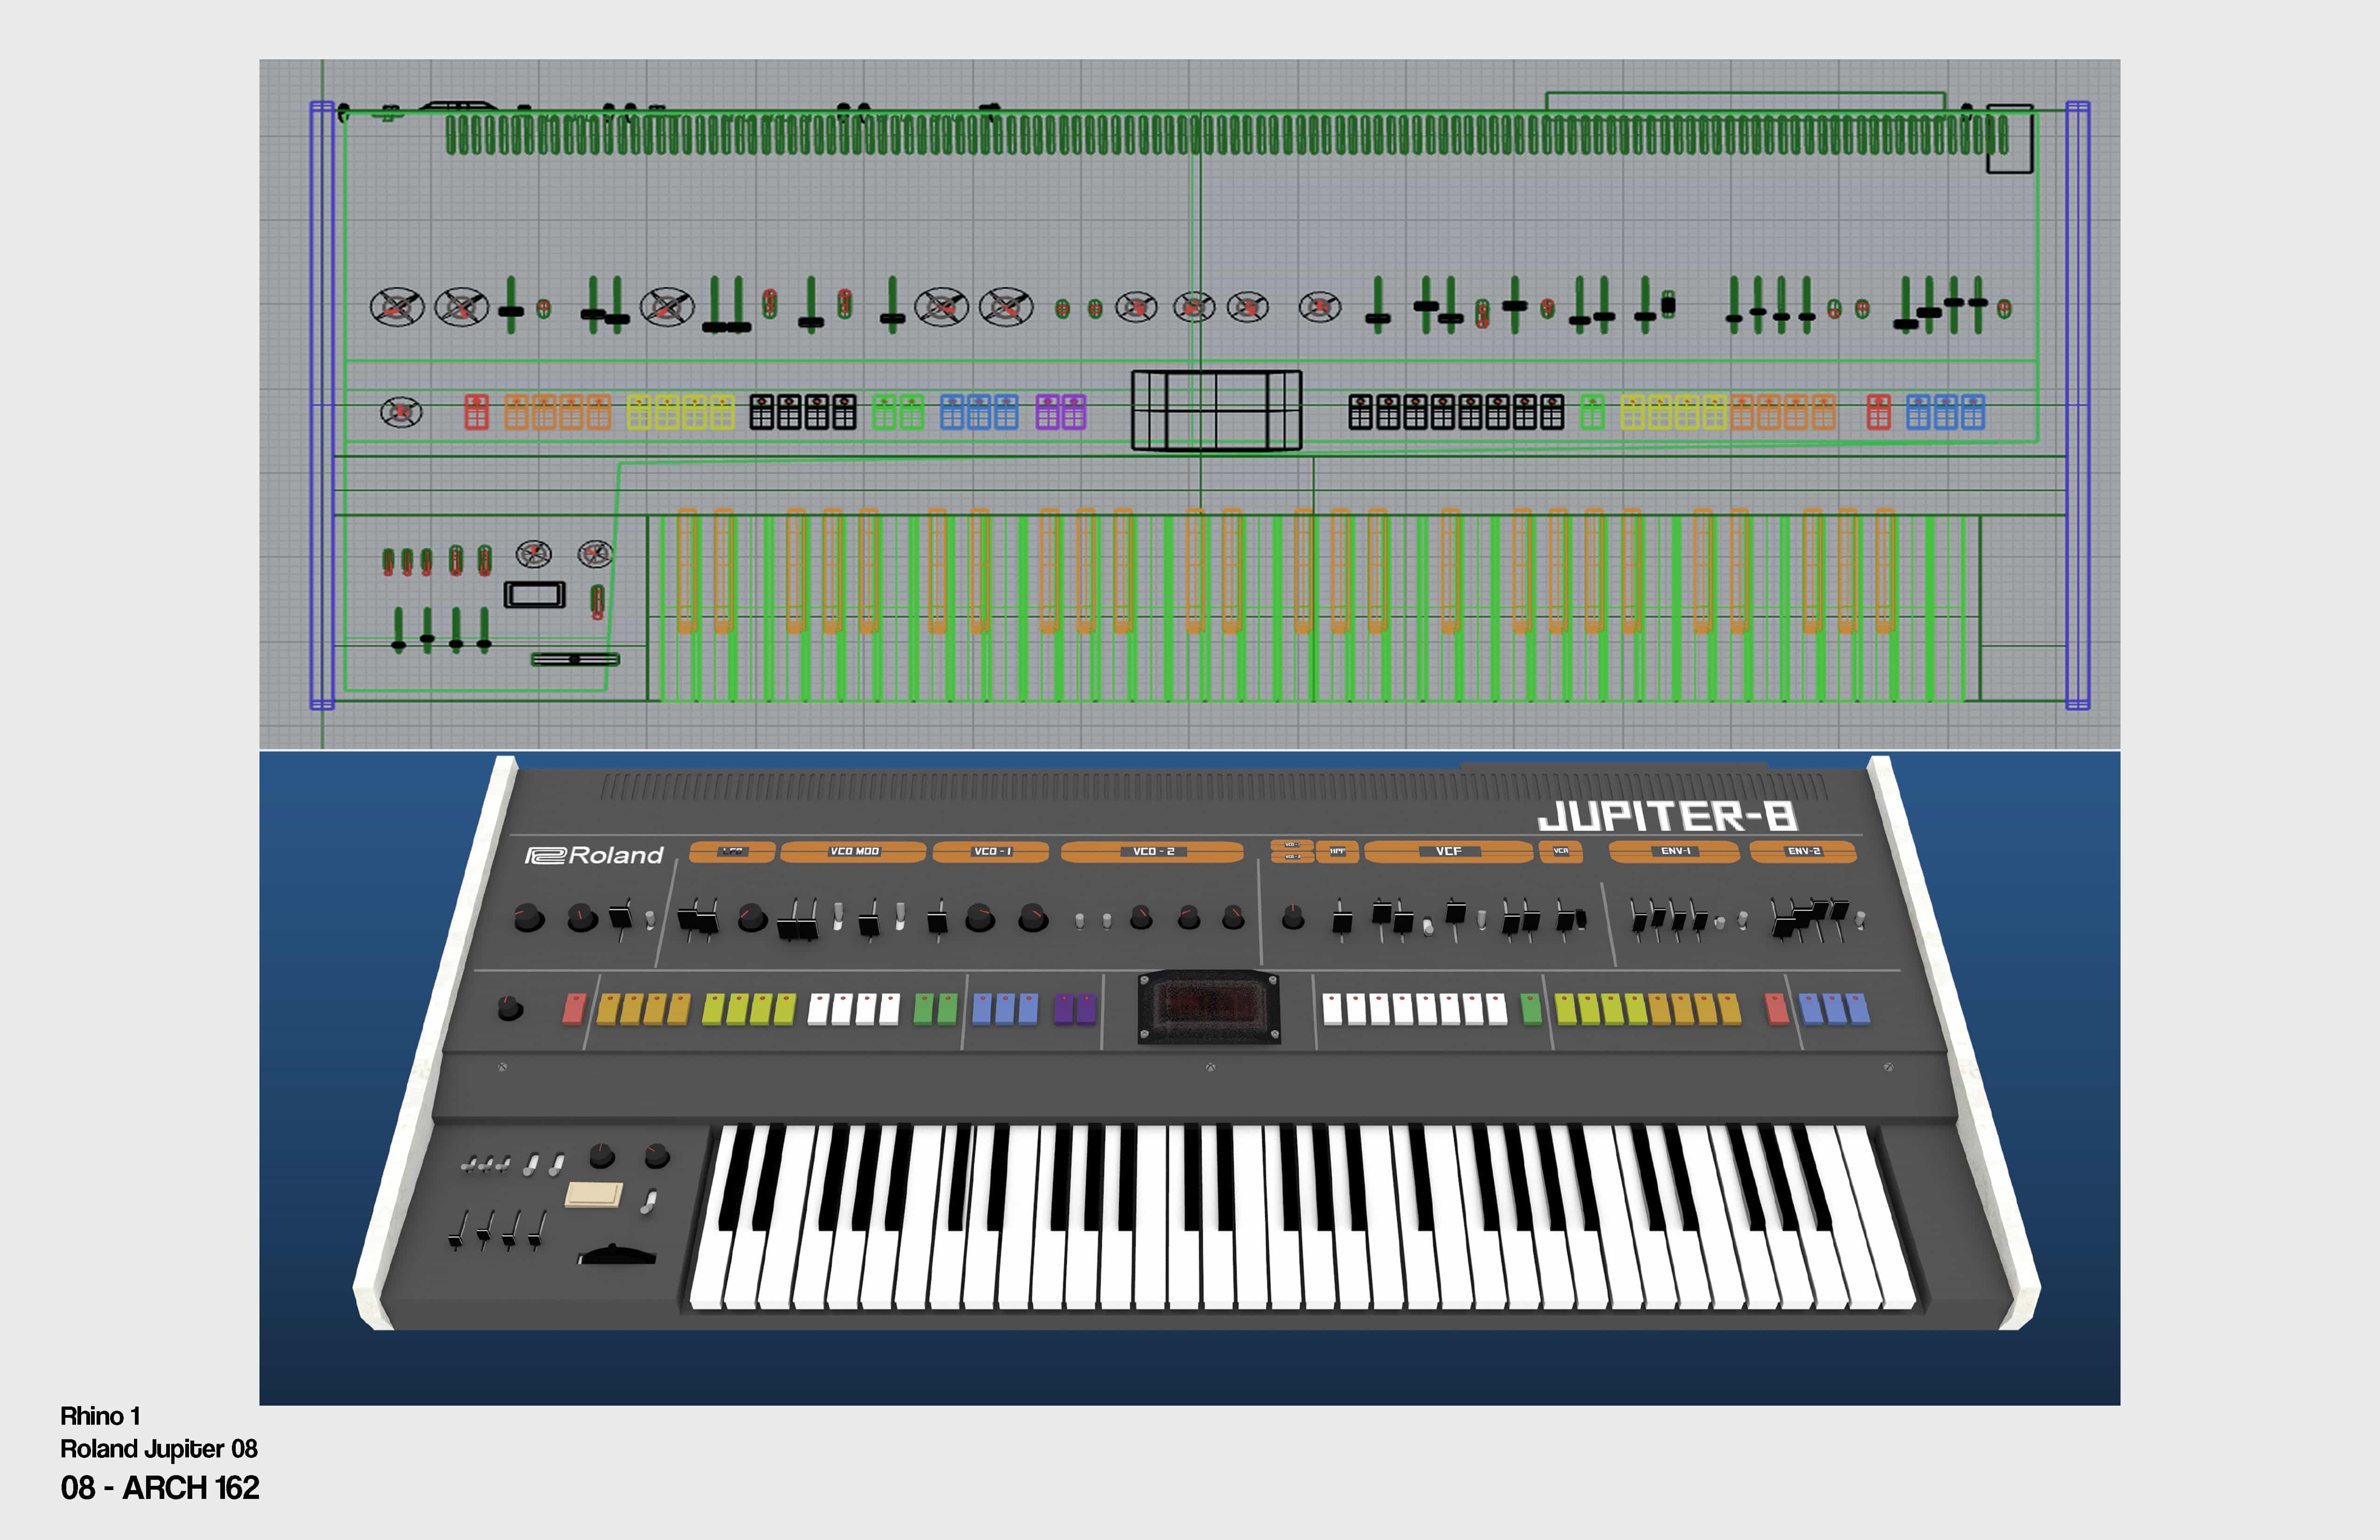Image resolution: width=2380 pixels, height=1540 pixels.
Task: Click the knob left of the render's red button
Action: 510,1007
